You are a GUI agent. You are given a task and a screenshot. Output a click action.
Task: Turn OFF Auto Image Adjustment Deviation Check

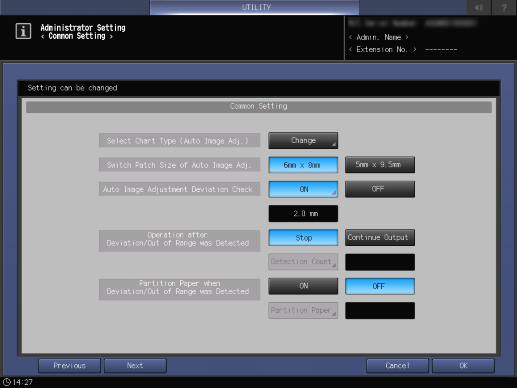[x=380, y=189]
